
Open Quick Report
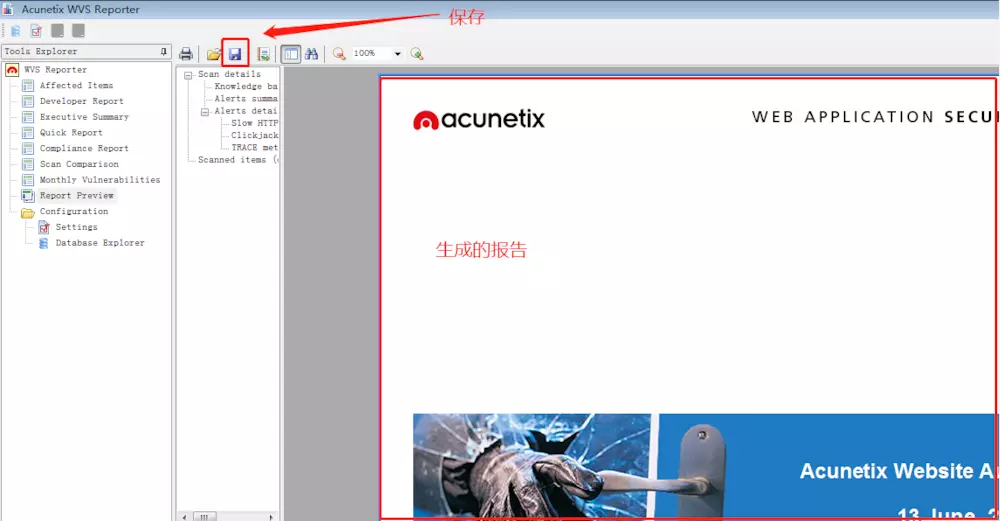click(x=71, y=133)
